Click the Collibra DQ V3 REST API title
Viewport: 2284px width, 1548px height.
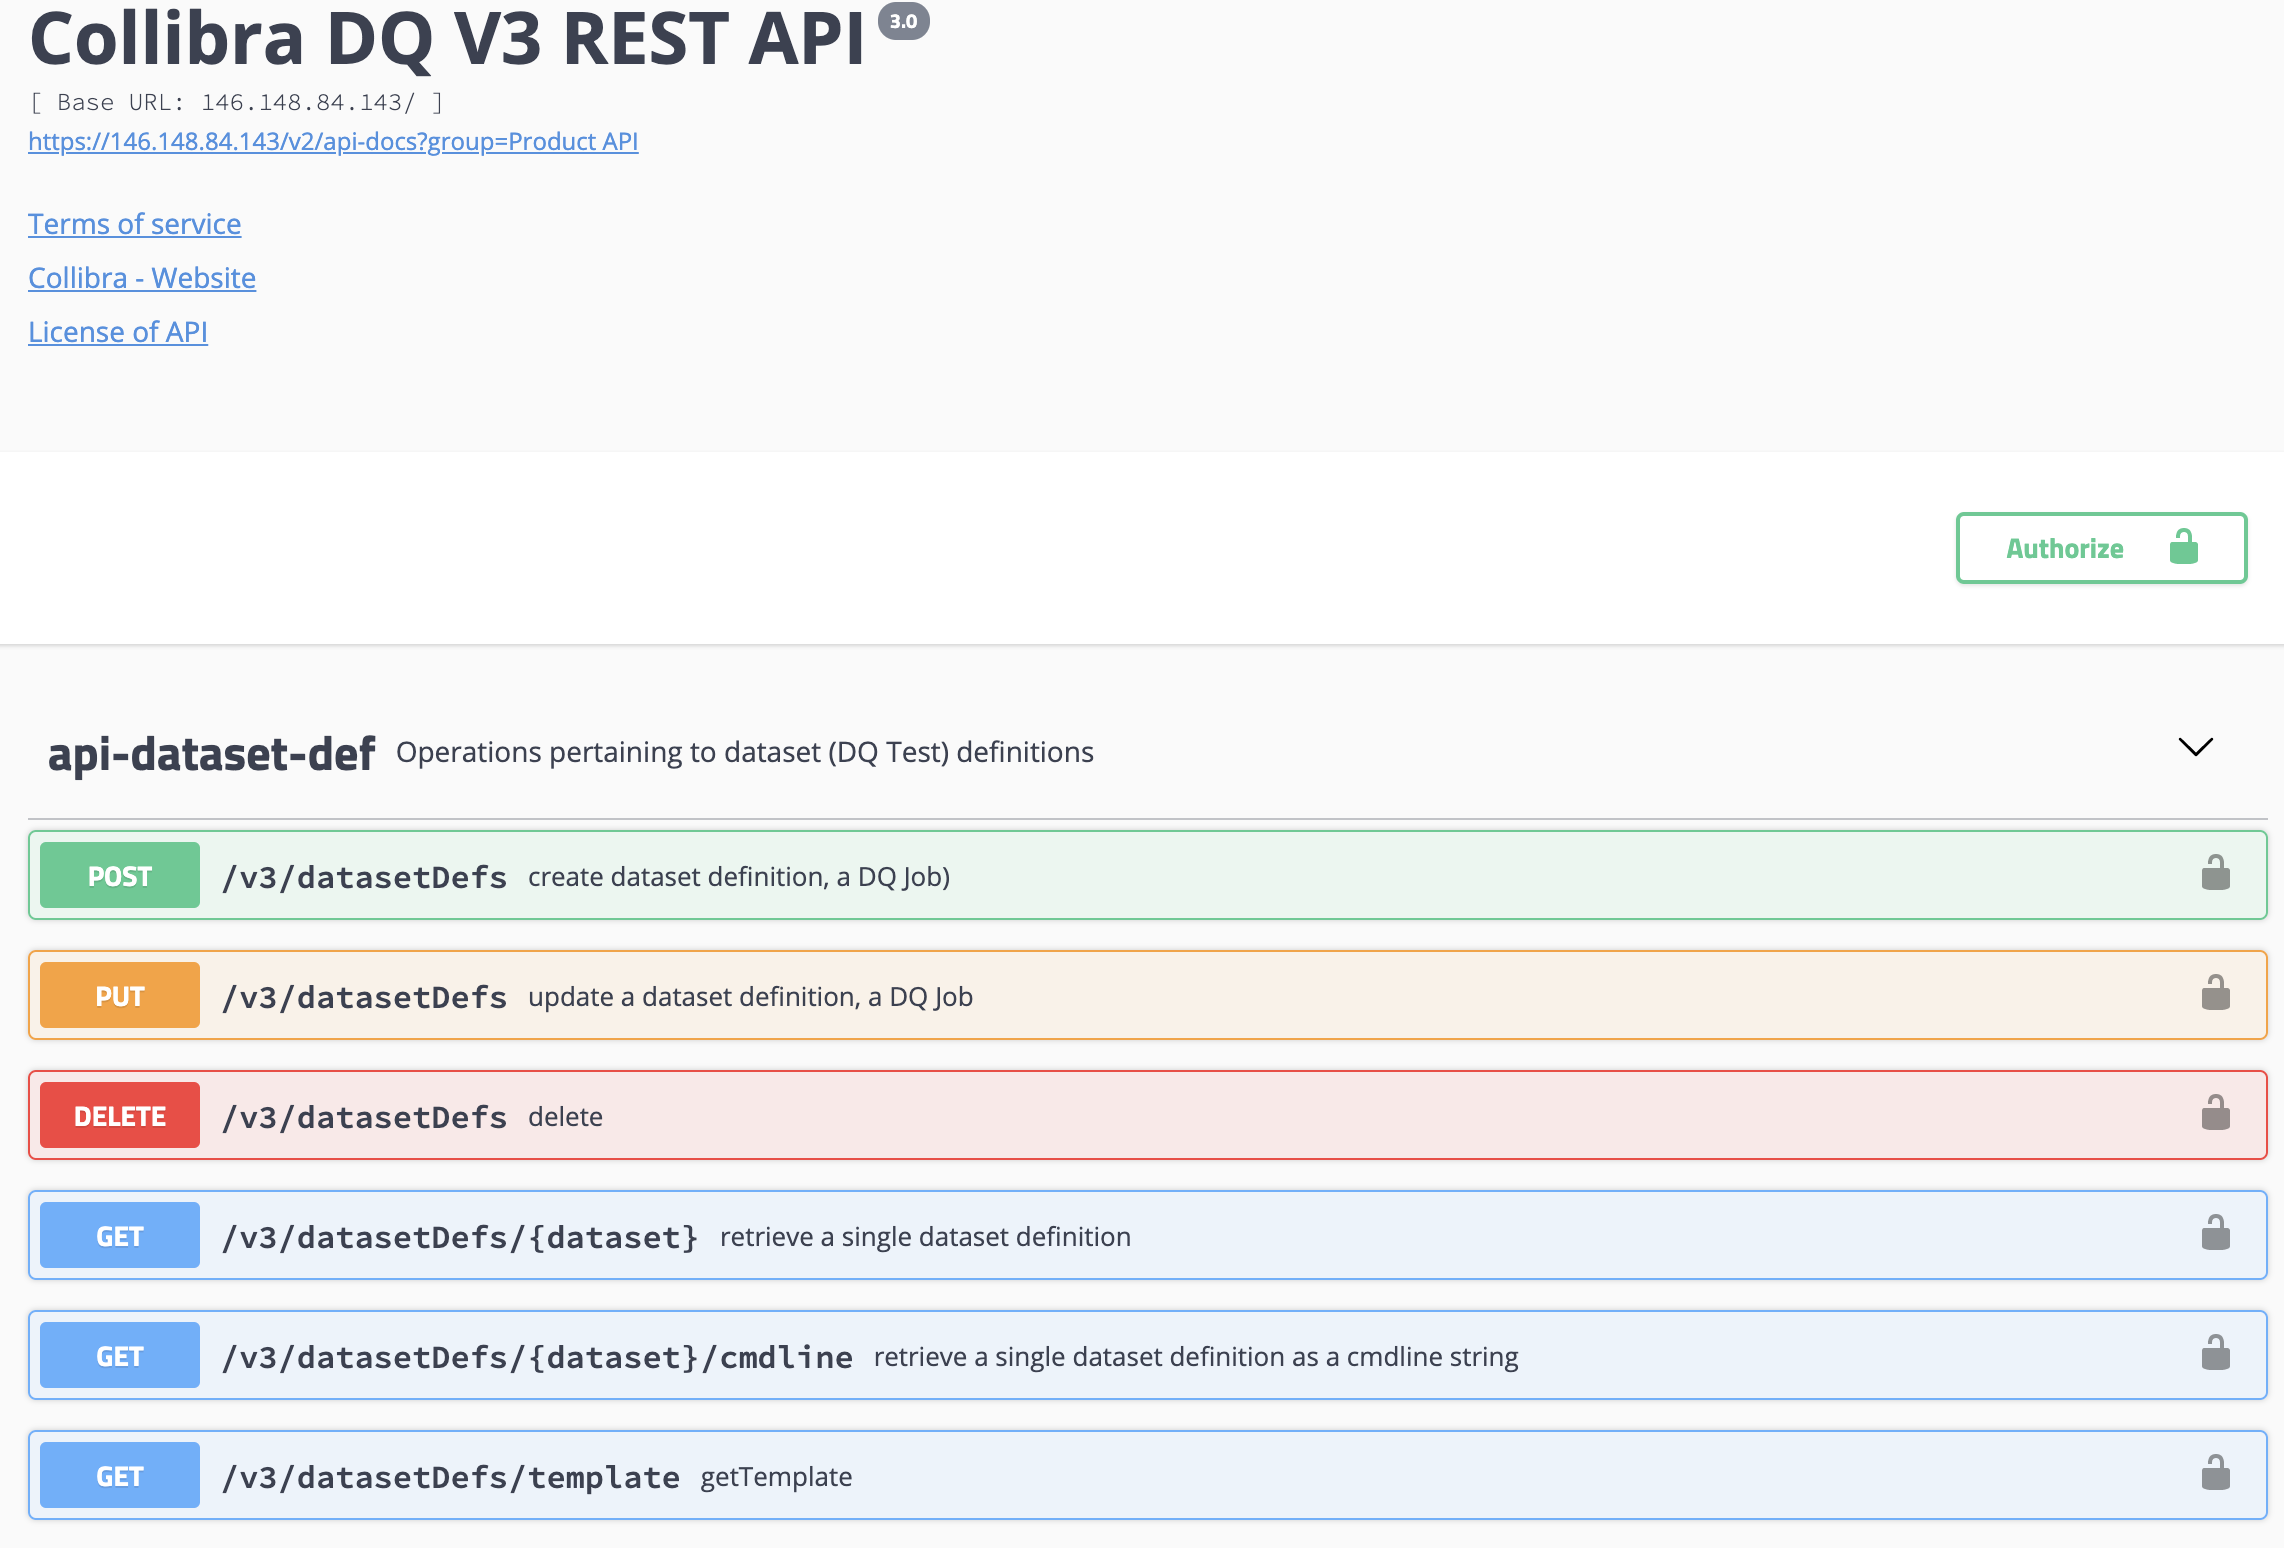click(447, 38)
